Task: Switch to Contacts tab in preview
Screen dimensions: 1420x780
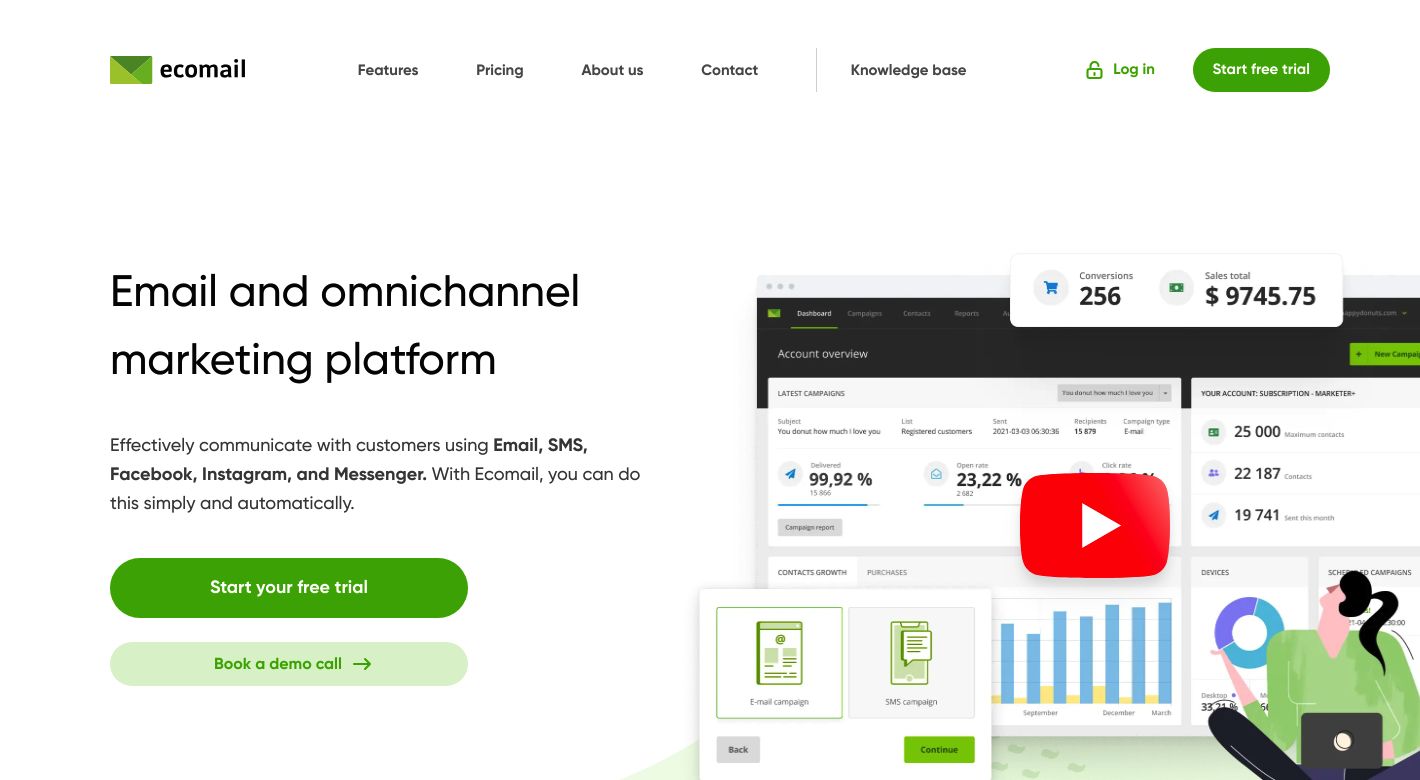Action: point(917,314)
